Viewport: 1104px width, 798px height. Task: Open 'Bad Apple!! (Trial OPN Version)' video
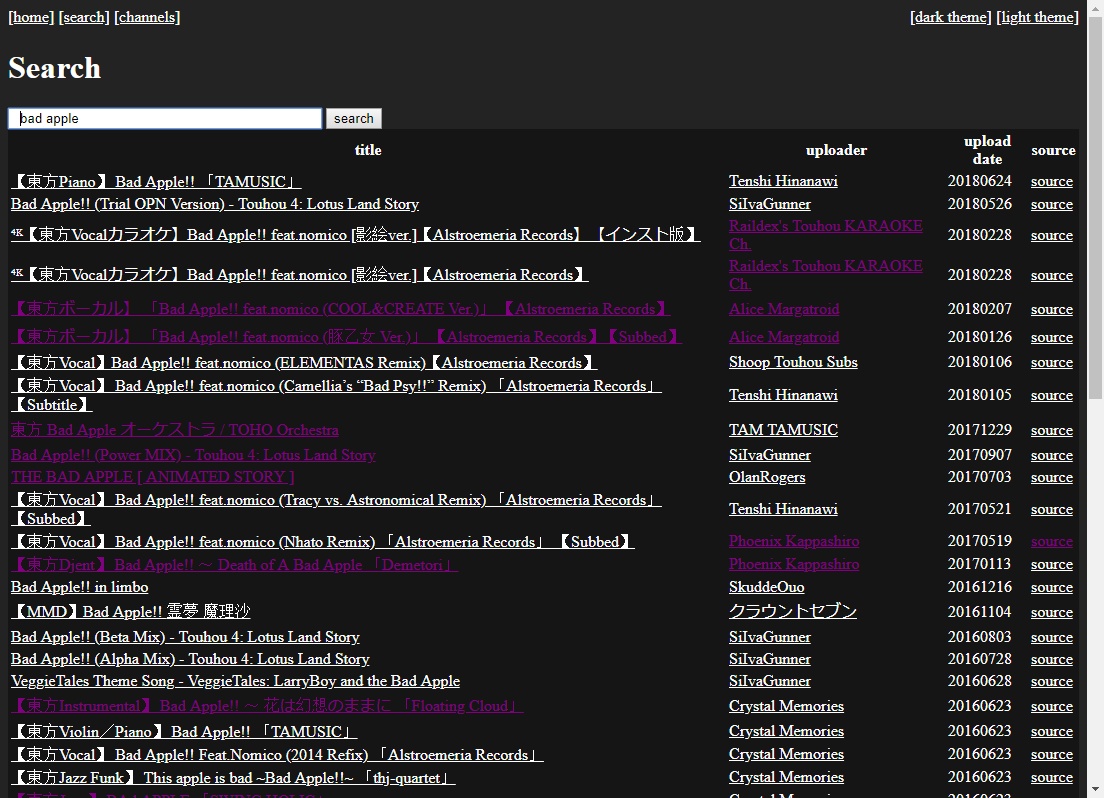point(215,204)
